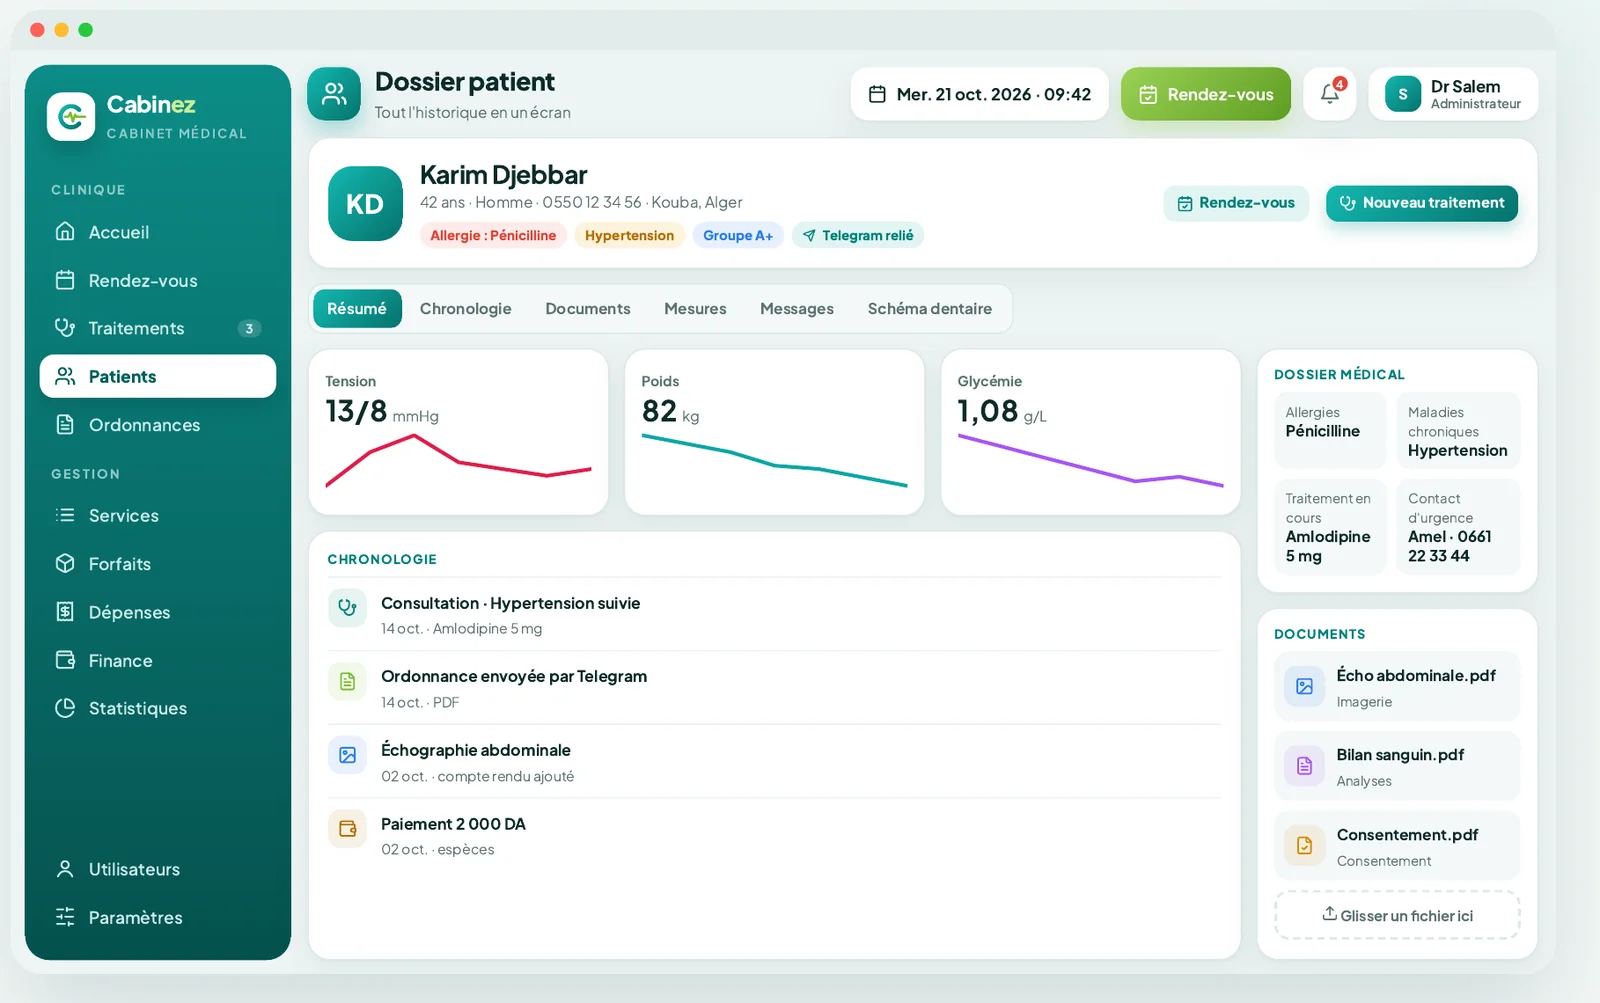The width and height of the screenshot is (1600, 1003).
Task: Click the Allergie : Pénicilline tag
Action: (x=493, y=235)
